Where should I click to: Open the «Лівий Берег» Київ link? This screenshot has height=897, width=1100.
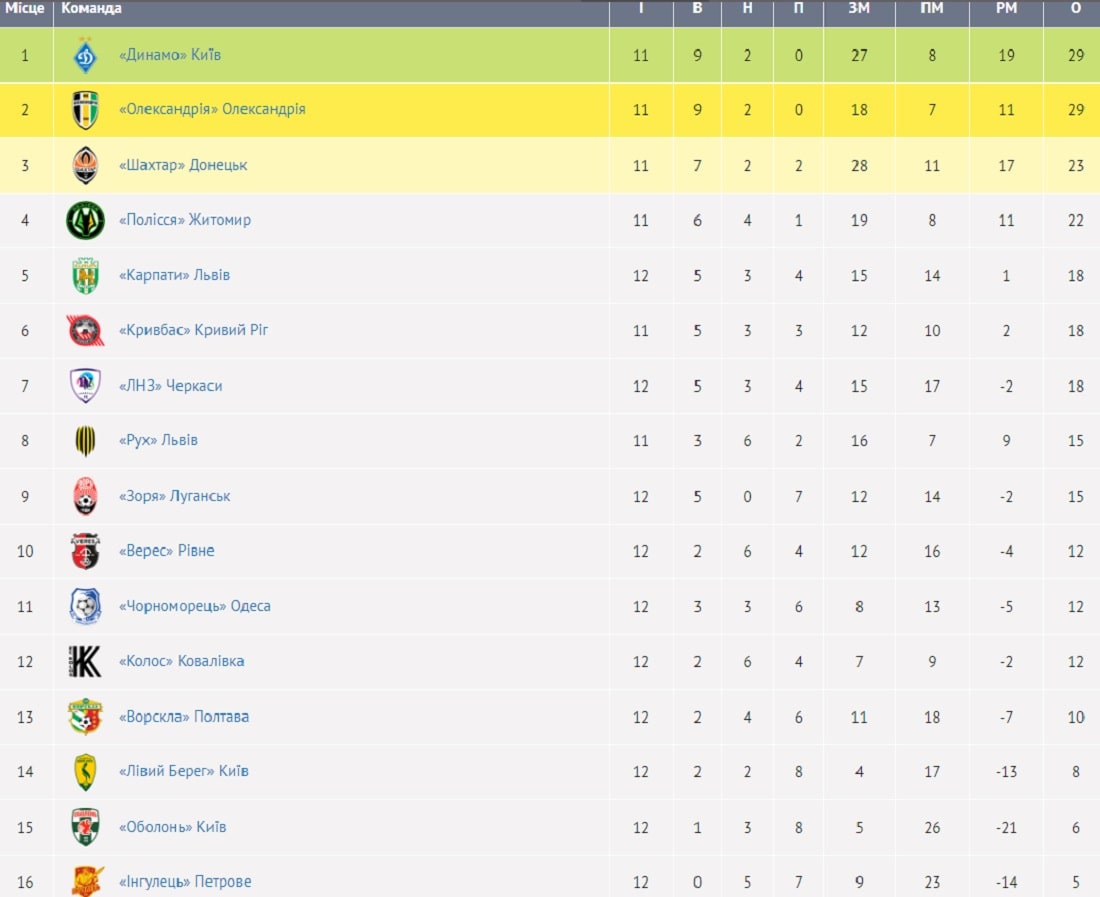tap(184, 771)
